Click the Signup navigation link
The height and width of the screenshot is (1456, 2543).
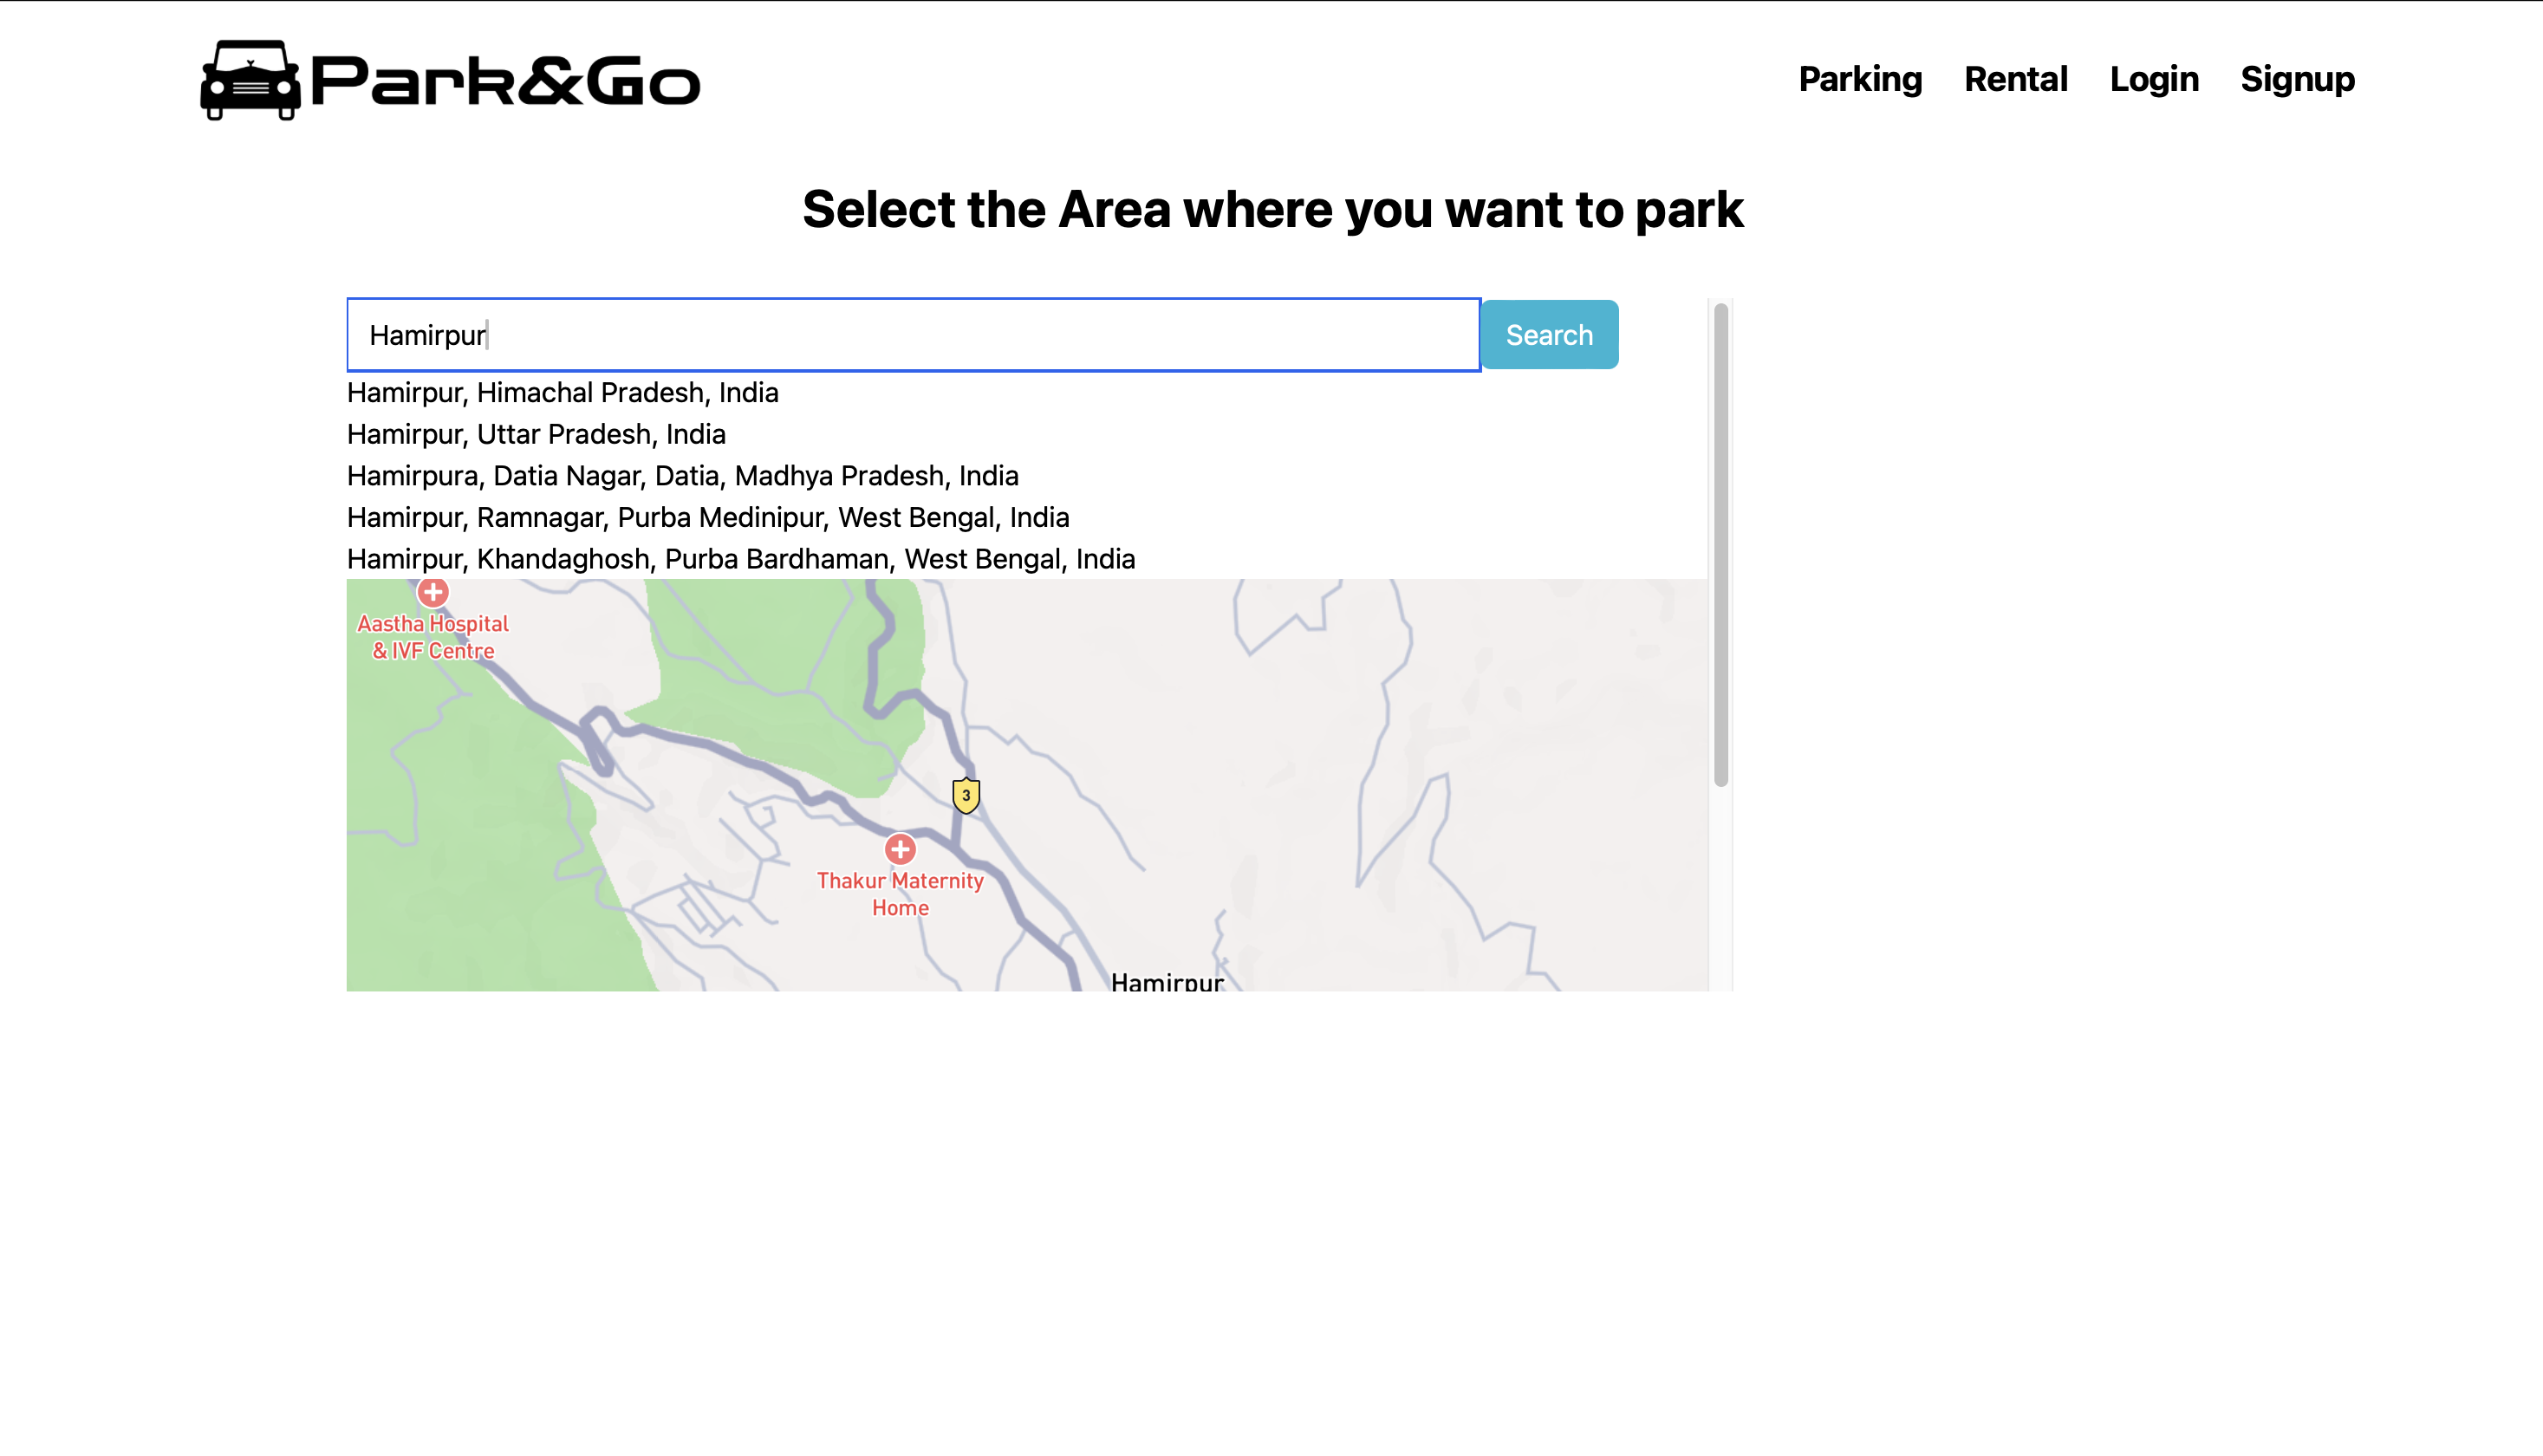click(2297, 80)
